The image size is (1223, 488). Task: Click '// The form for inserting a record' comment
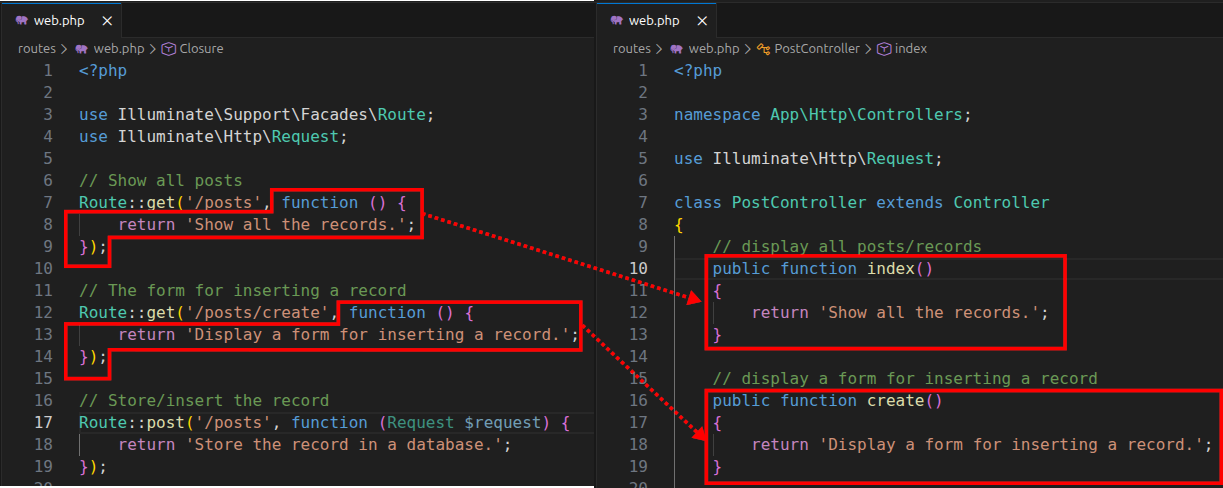243,290
